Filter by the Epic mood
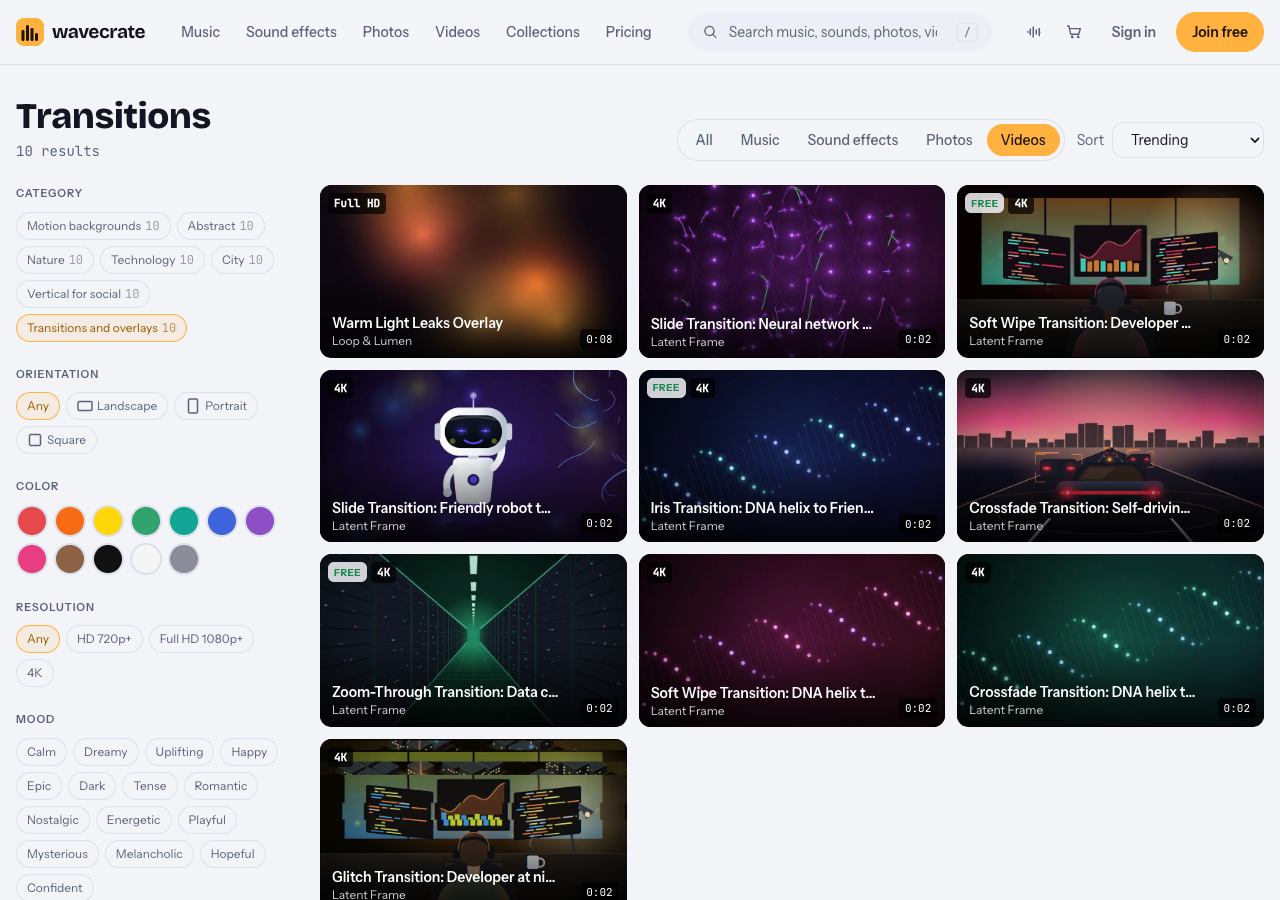Screen dimensions: 1280x900 click(39, 786)
